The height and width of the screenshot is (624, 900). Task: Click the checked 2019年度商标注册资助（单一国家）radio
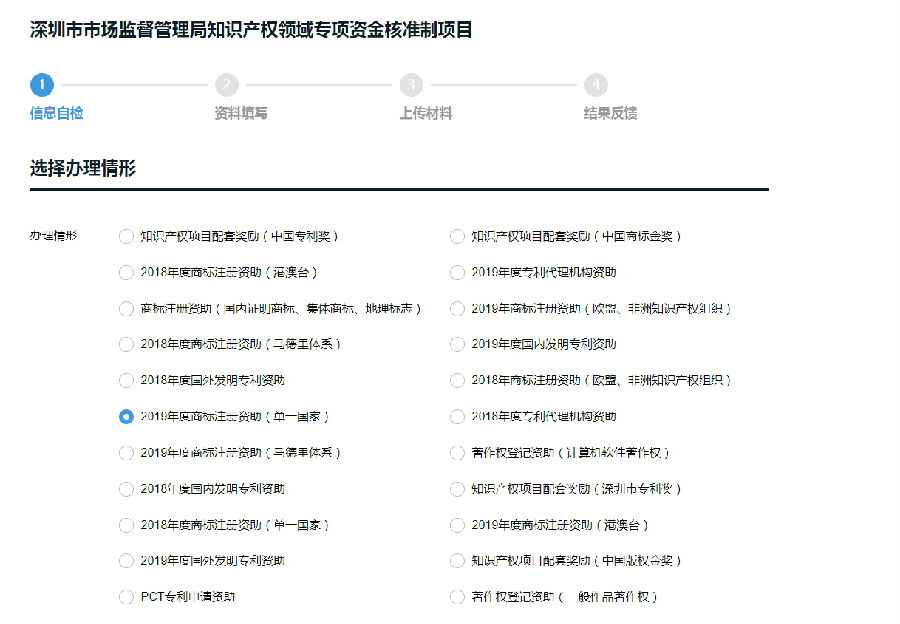126,417
